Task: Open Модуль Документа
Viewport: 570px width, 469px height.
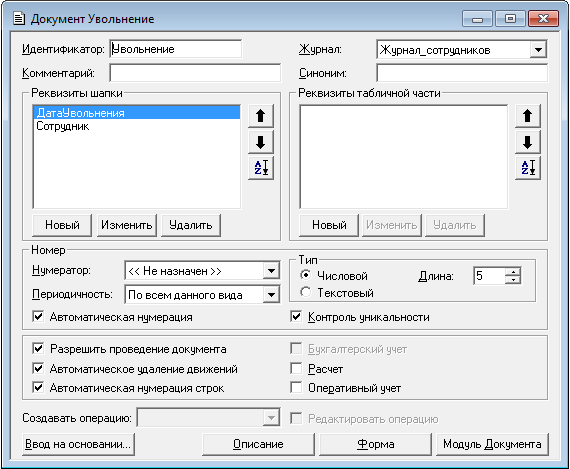Action: [492, 444]
